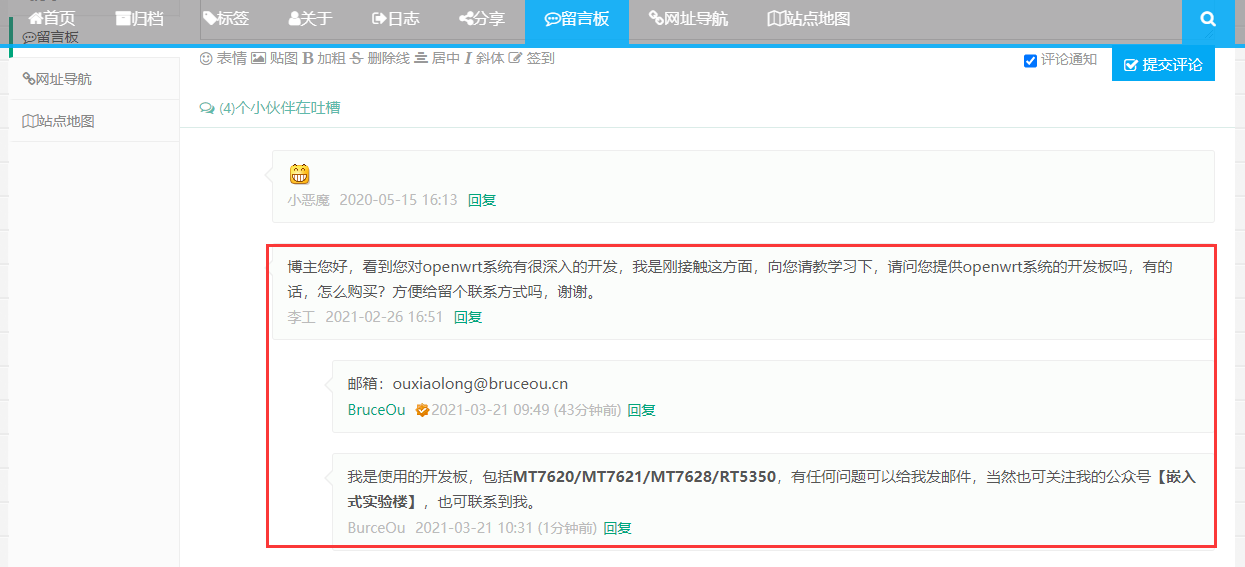Apply bold with the 加粗 tool

tap(324, 58)
